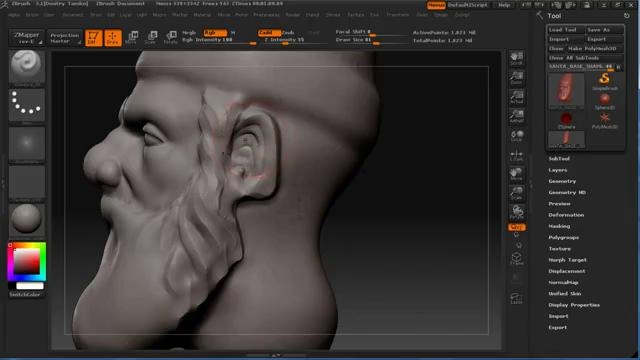This screenshot has width=640, height=360.
Task: Toggle the Rgb channel button
Action: [x=214, y=32]
